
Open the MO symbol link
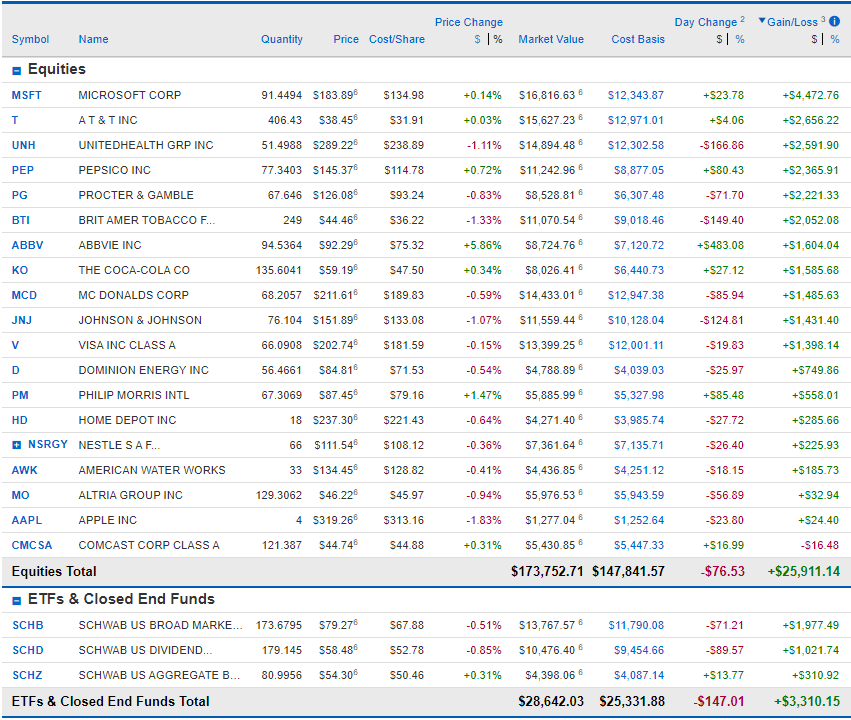click(21, 495)
